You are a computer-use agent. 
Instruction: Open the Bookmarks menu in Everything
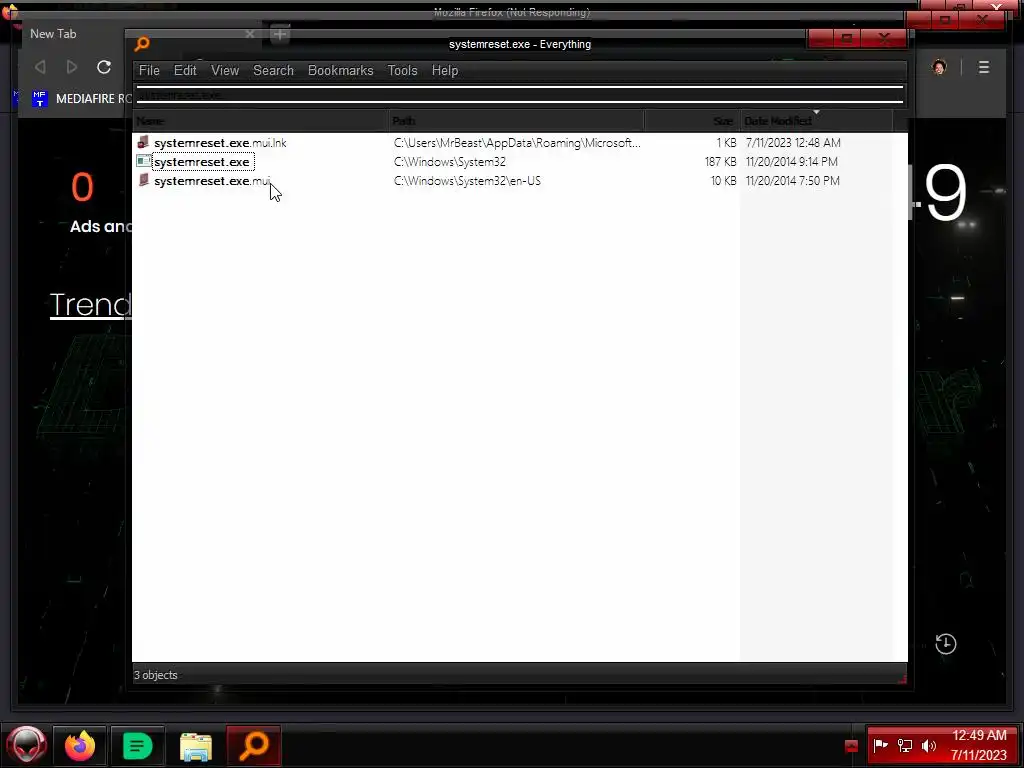pos(340,71)
